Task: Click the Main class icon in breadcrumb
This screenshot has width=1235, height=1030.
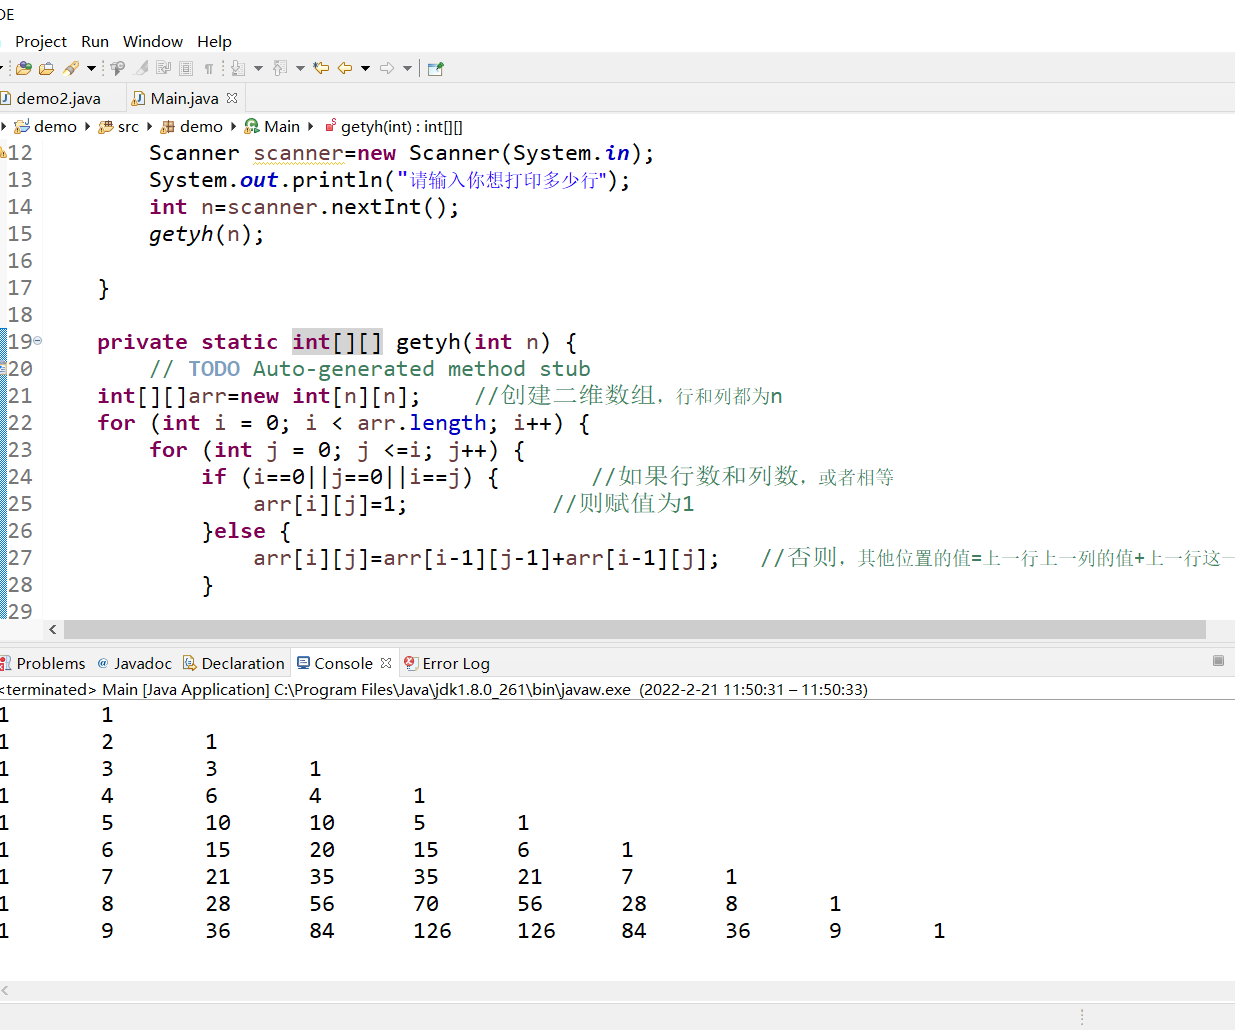Action: point(252,126)
